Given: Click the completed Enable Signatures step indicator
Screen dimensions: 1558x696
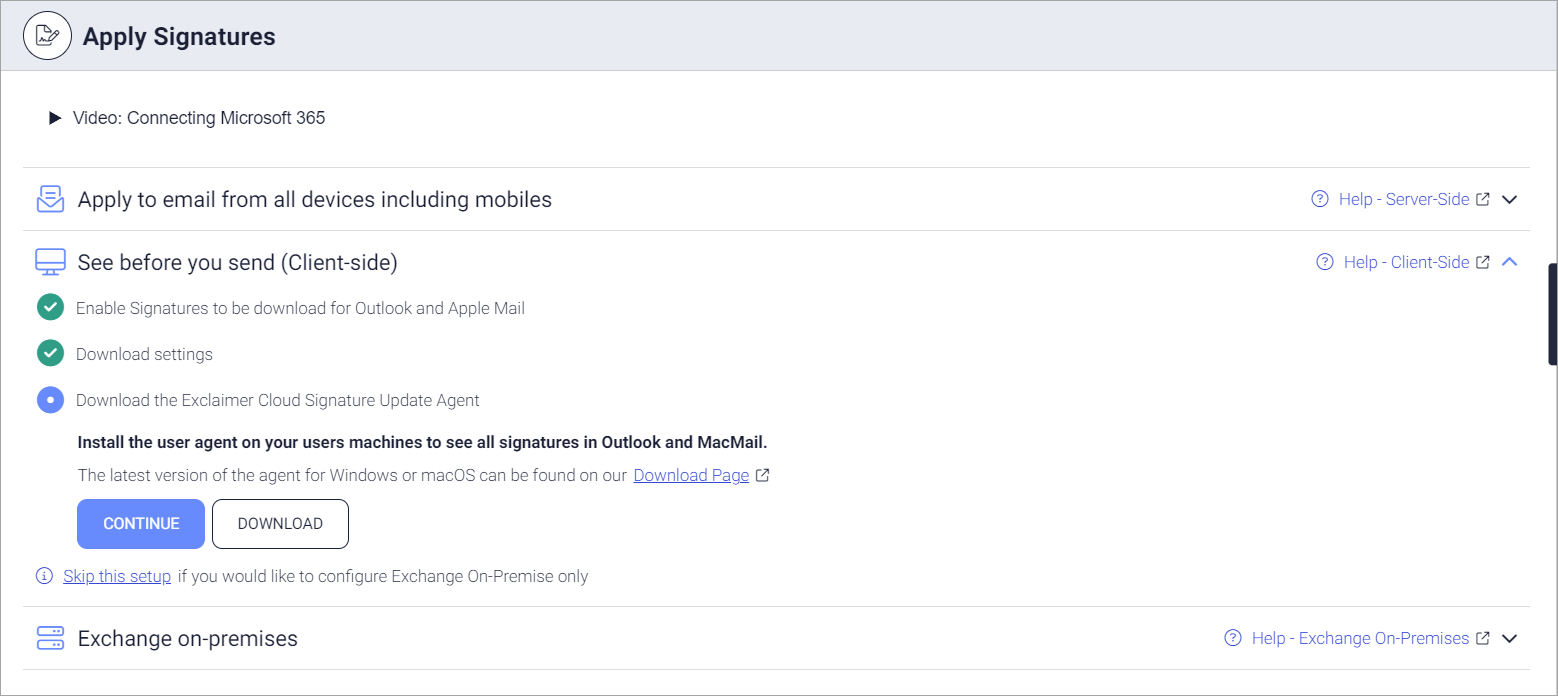Looking at the screenshot, I should point(50,307).
